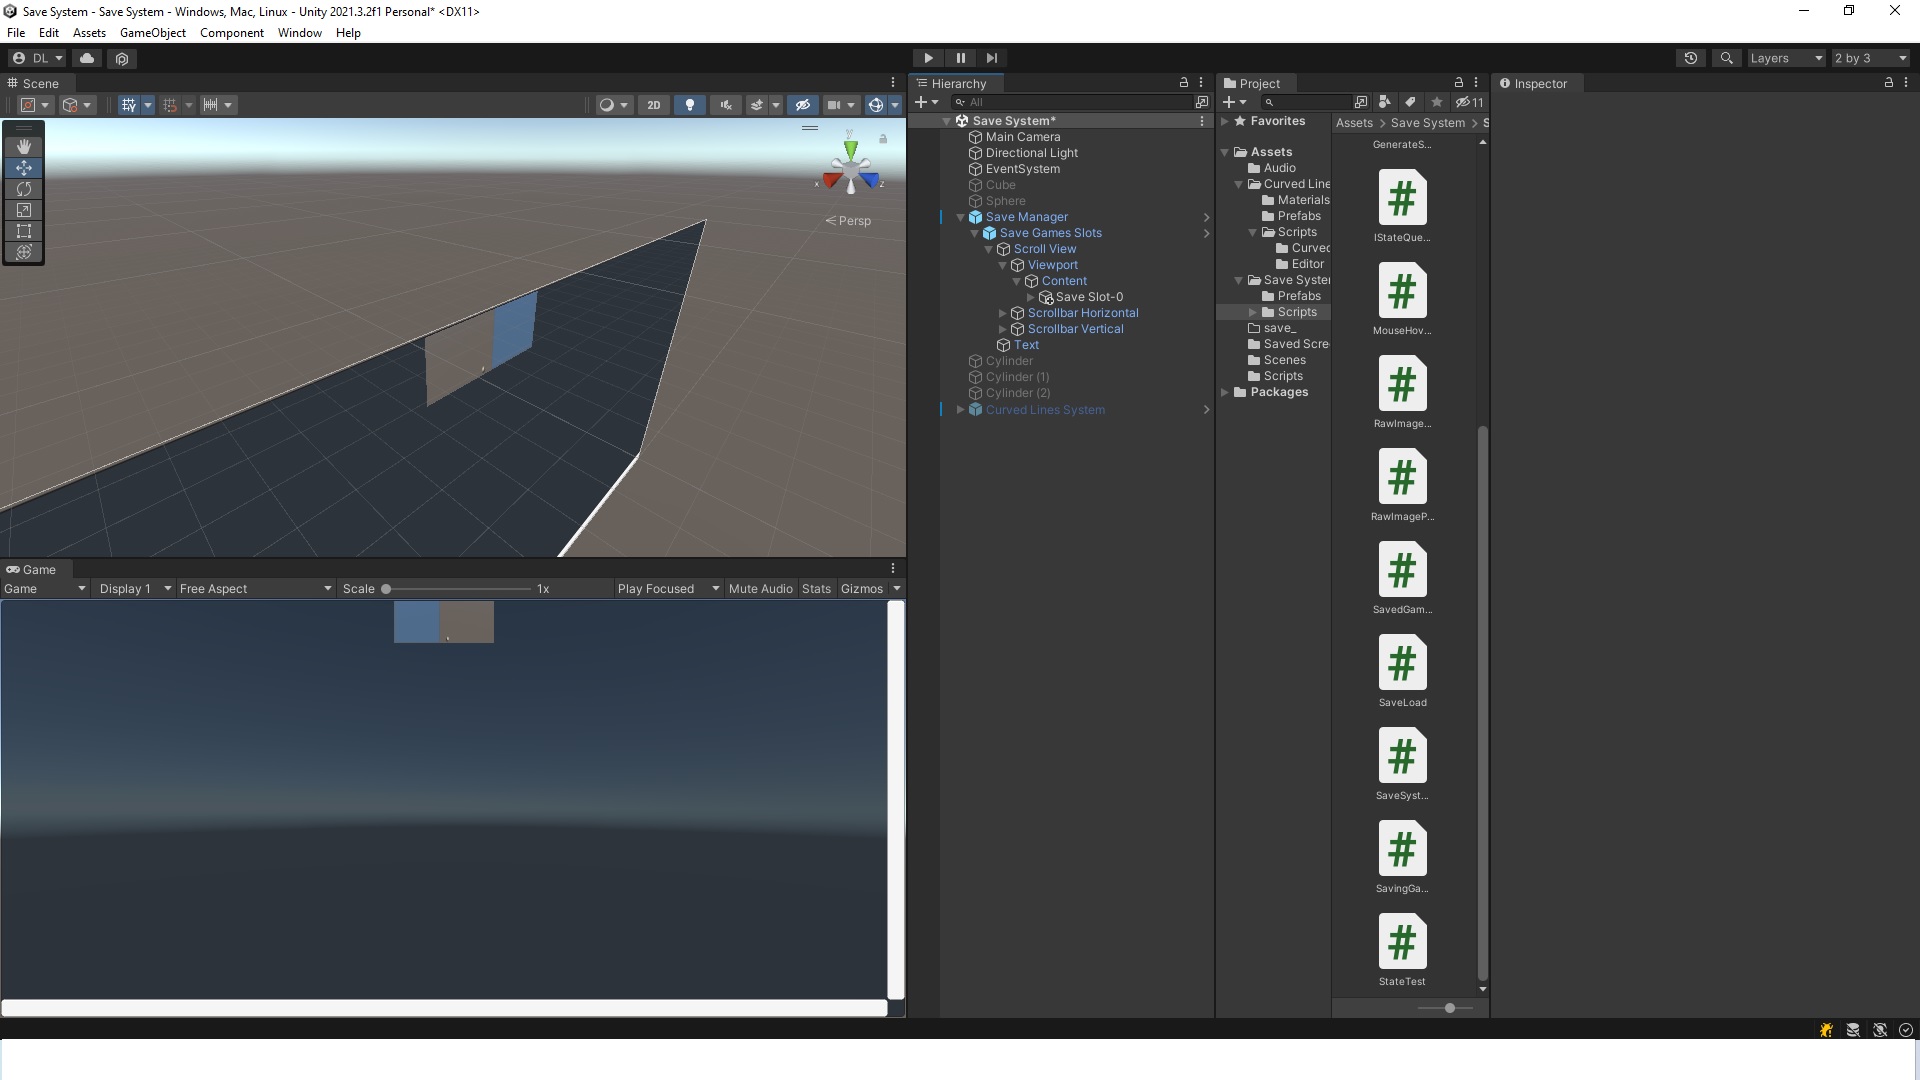Open Unity cloud services

(x=87, y=58)
